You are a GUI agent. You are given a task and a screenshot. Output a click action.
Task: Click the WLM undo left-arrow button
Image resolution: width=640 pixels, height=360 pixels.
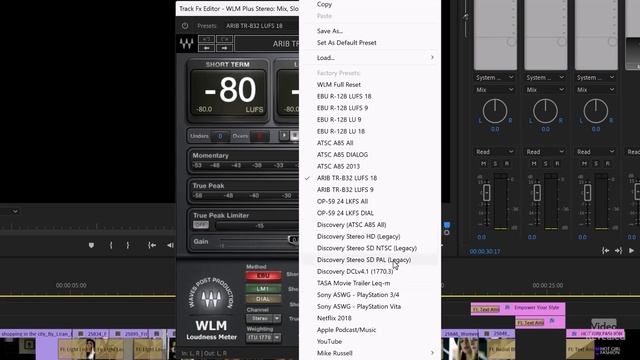(207, 48)
